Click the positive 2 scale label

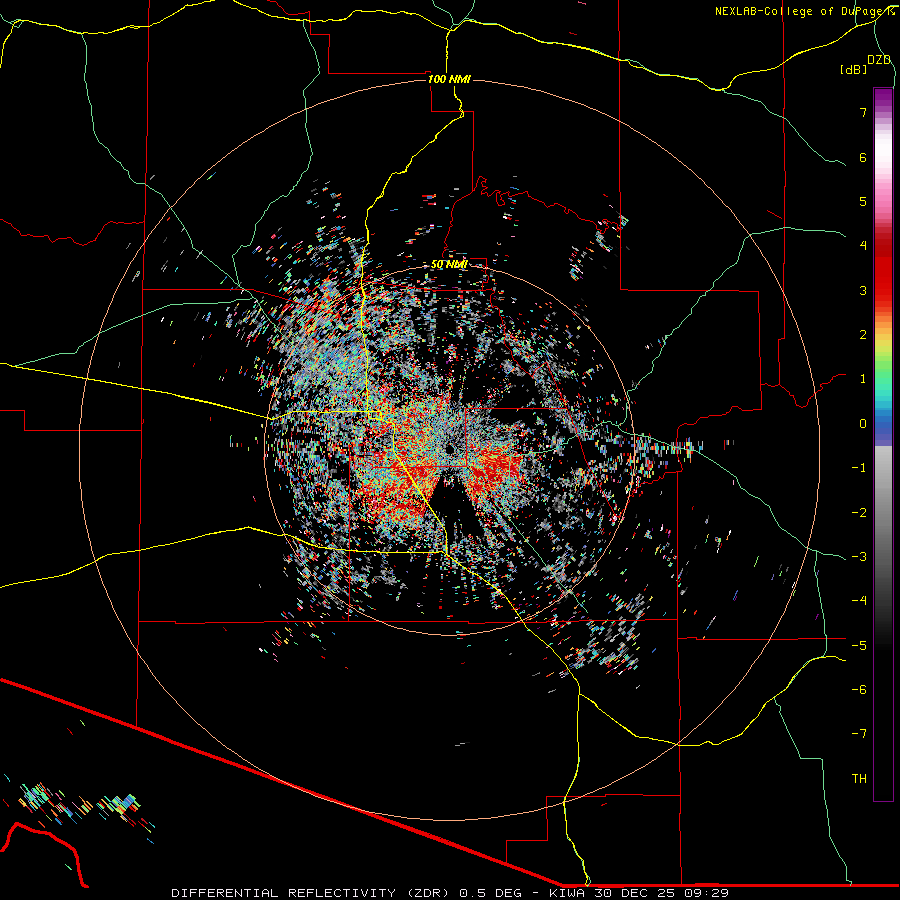point(863,335)
